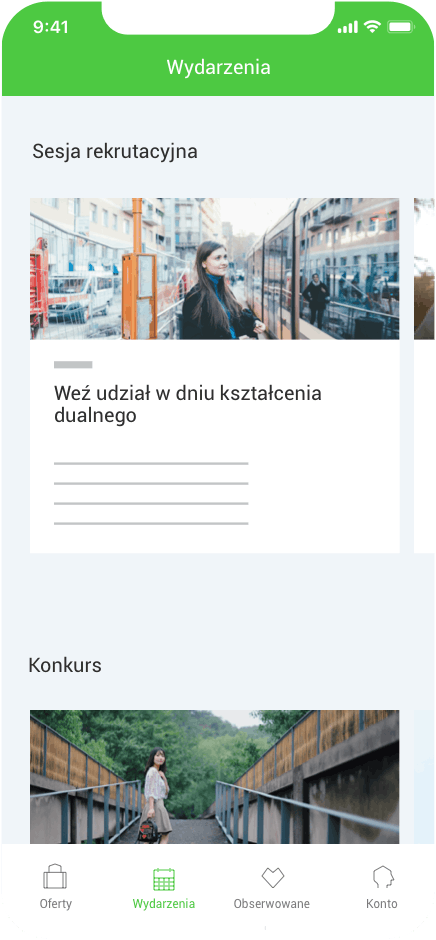
Task: Check the cellular signal bars icon
Action: [348, 28]
